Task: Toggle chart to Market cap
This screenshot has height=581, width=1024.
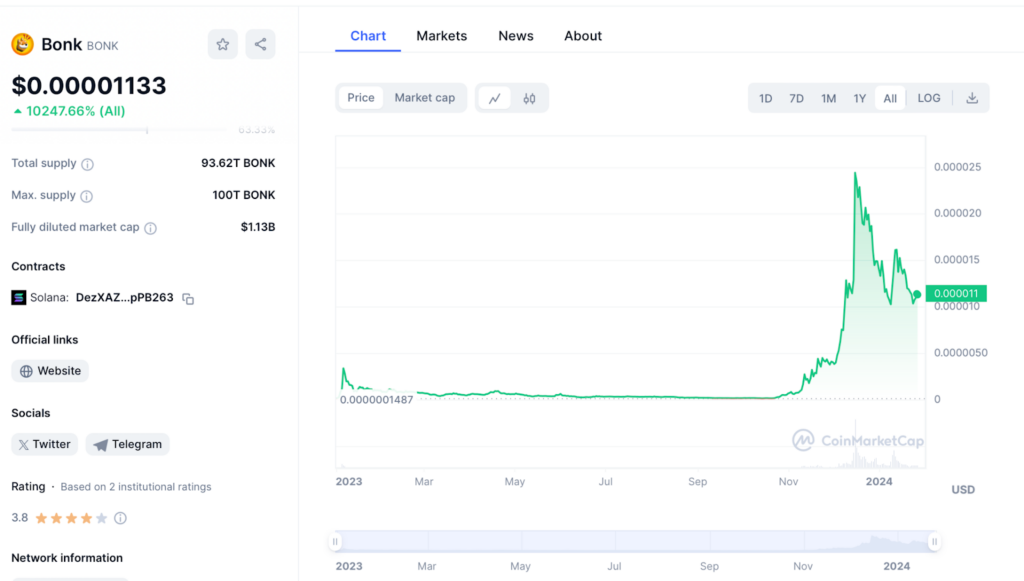Action: (x=424, y=98)
